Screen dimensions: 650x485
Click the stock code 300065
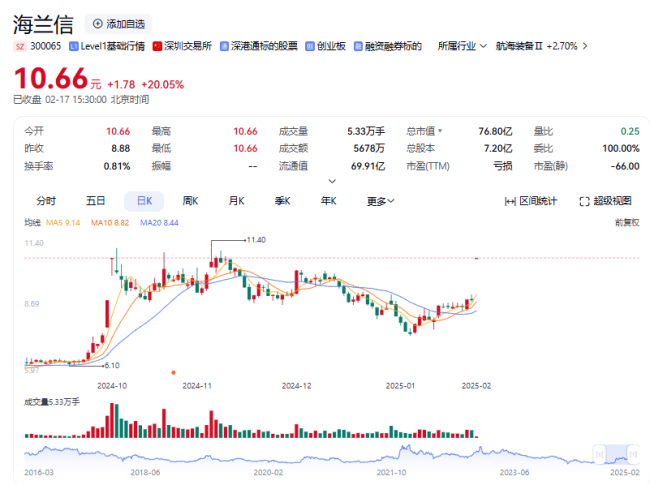coord(46,46)
